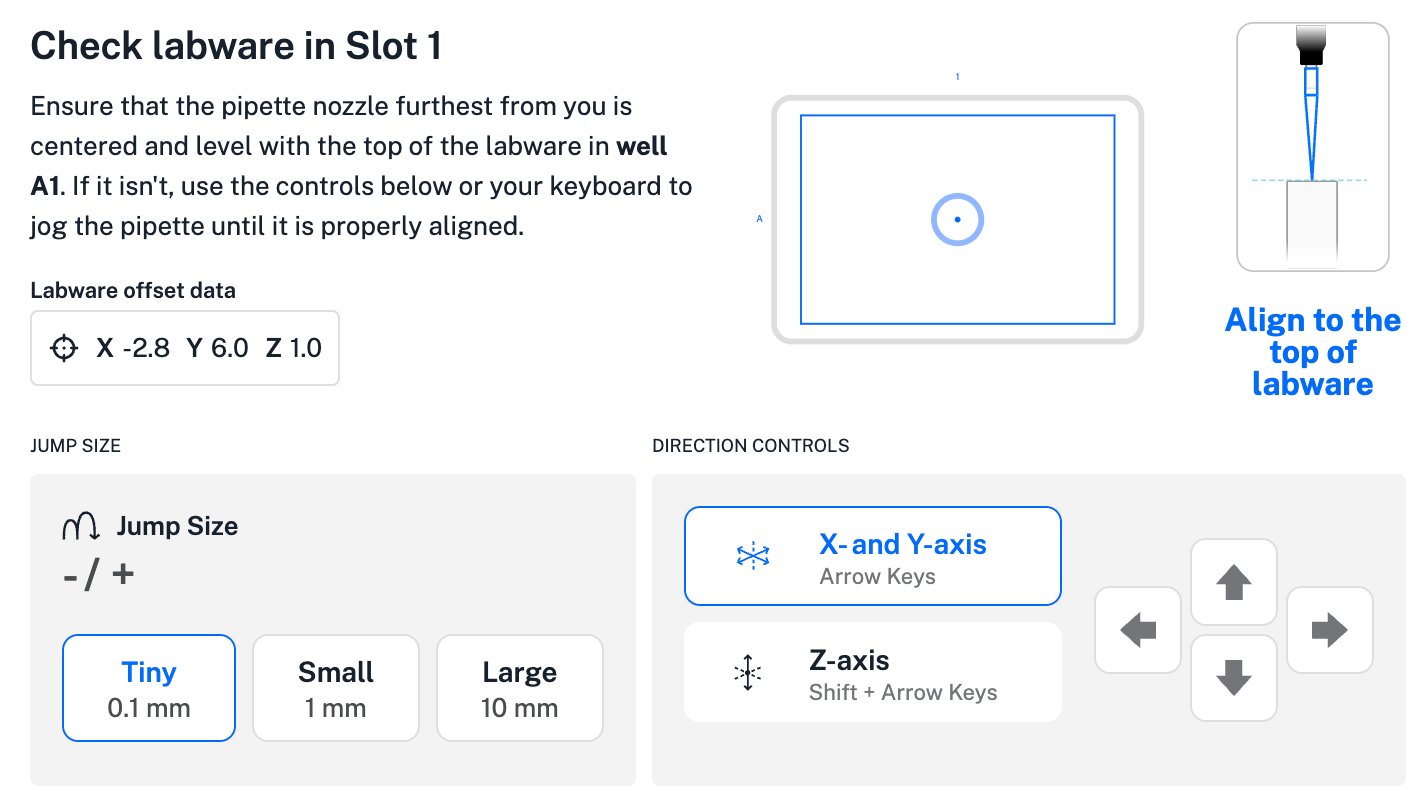Click the X- and Y-axis arrows icon
This screenshot has width=1424, height=808.
coord(751,556)
